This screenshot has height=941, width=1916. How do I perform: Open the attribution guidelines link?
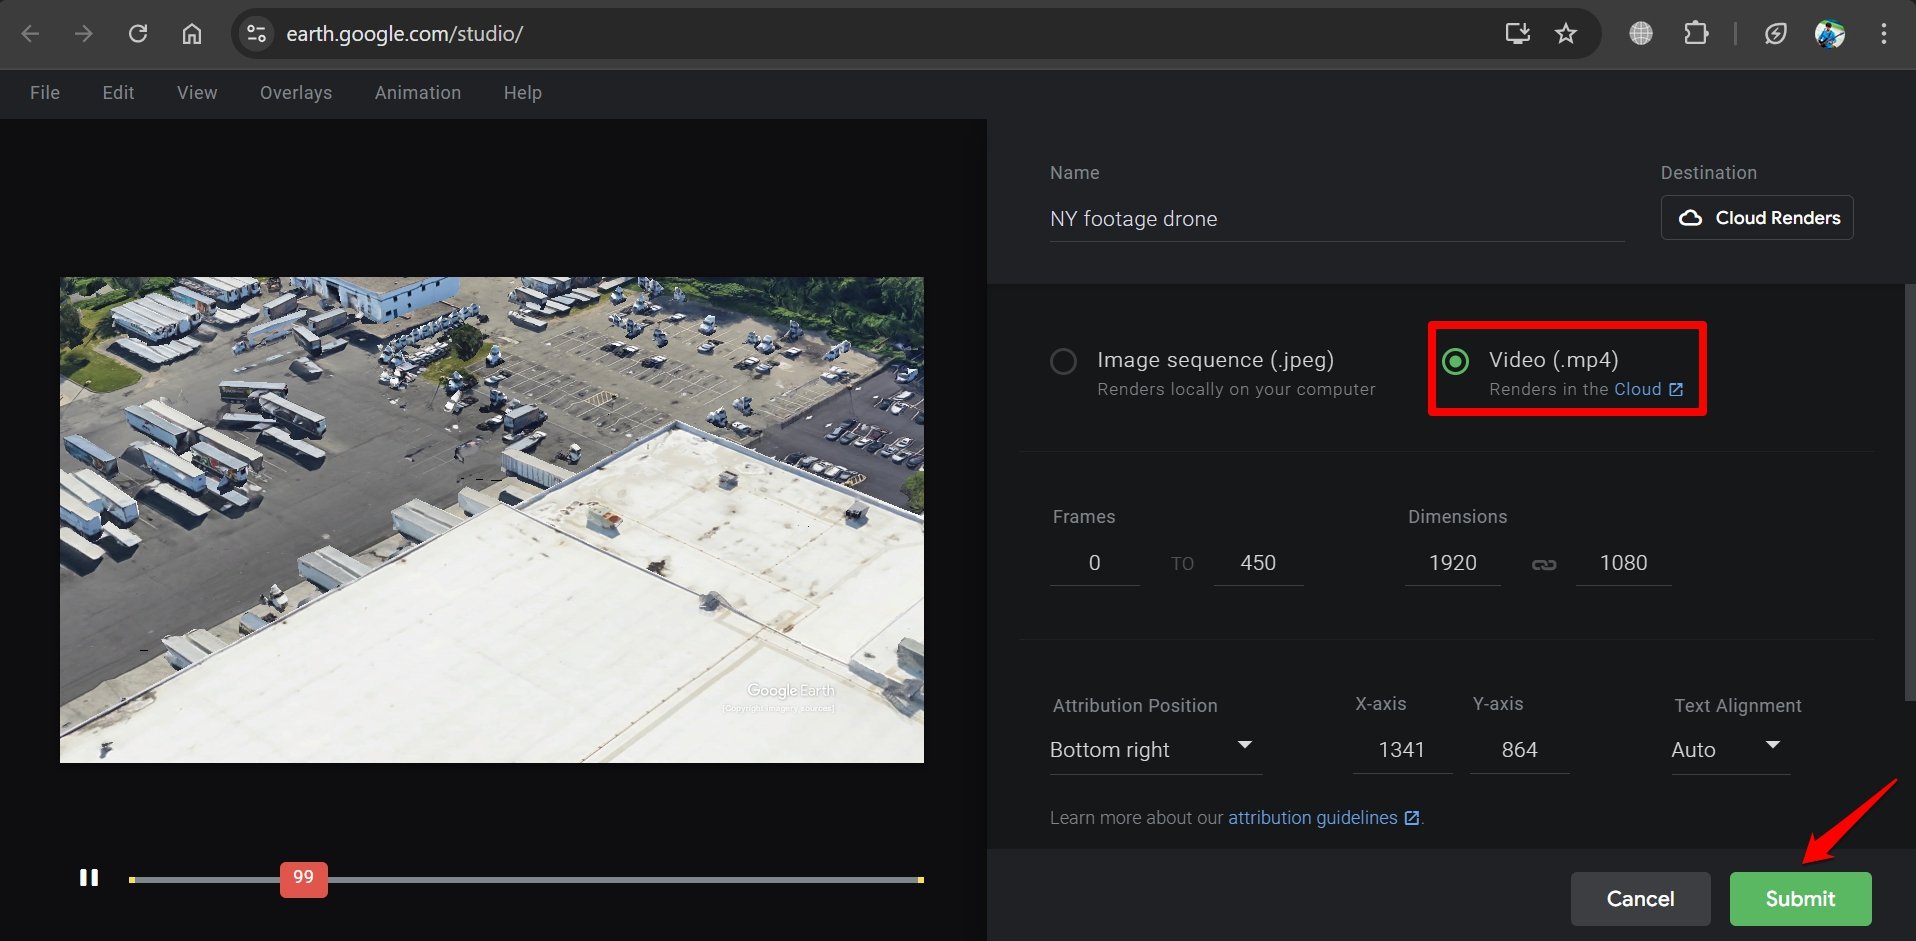point(1323,818)
